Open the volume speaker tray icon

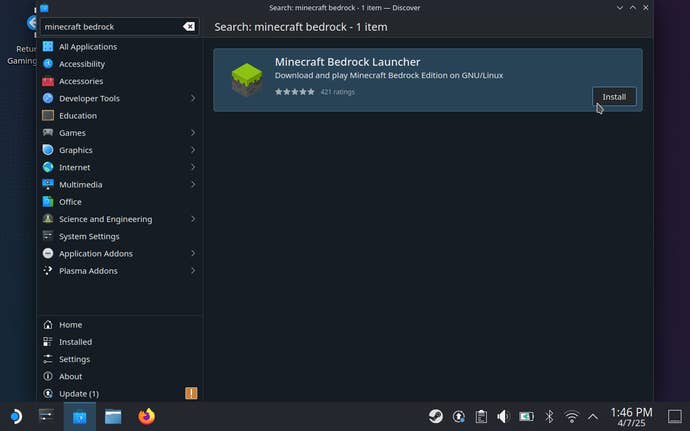503,416
